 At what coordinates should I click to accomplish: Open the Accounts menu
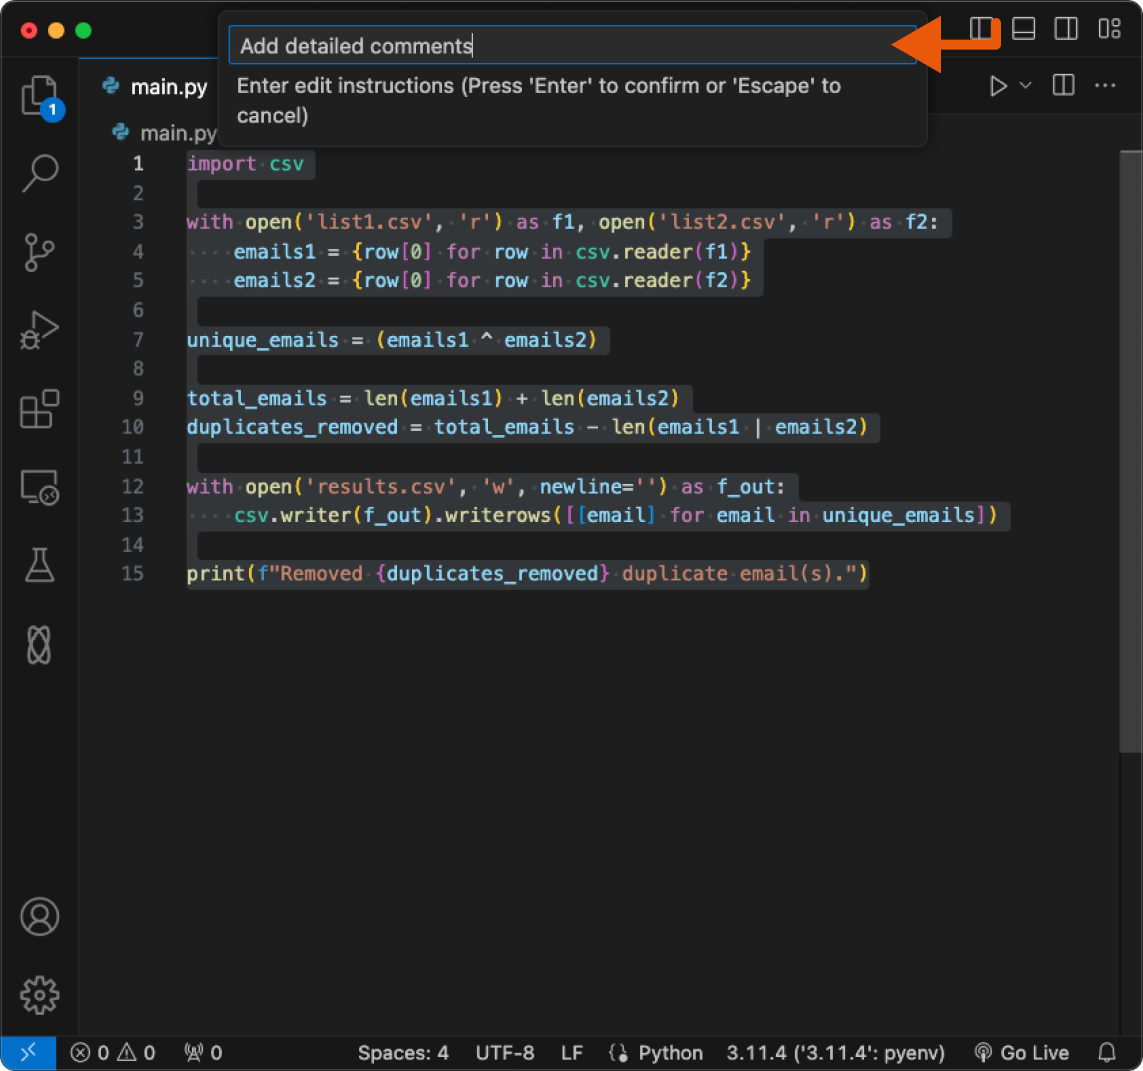tap(39, 916)
